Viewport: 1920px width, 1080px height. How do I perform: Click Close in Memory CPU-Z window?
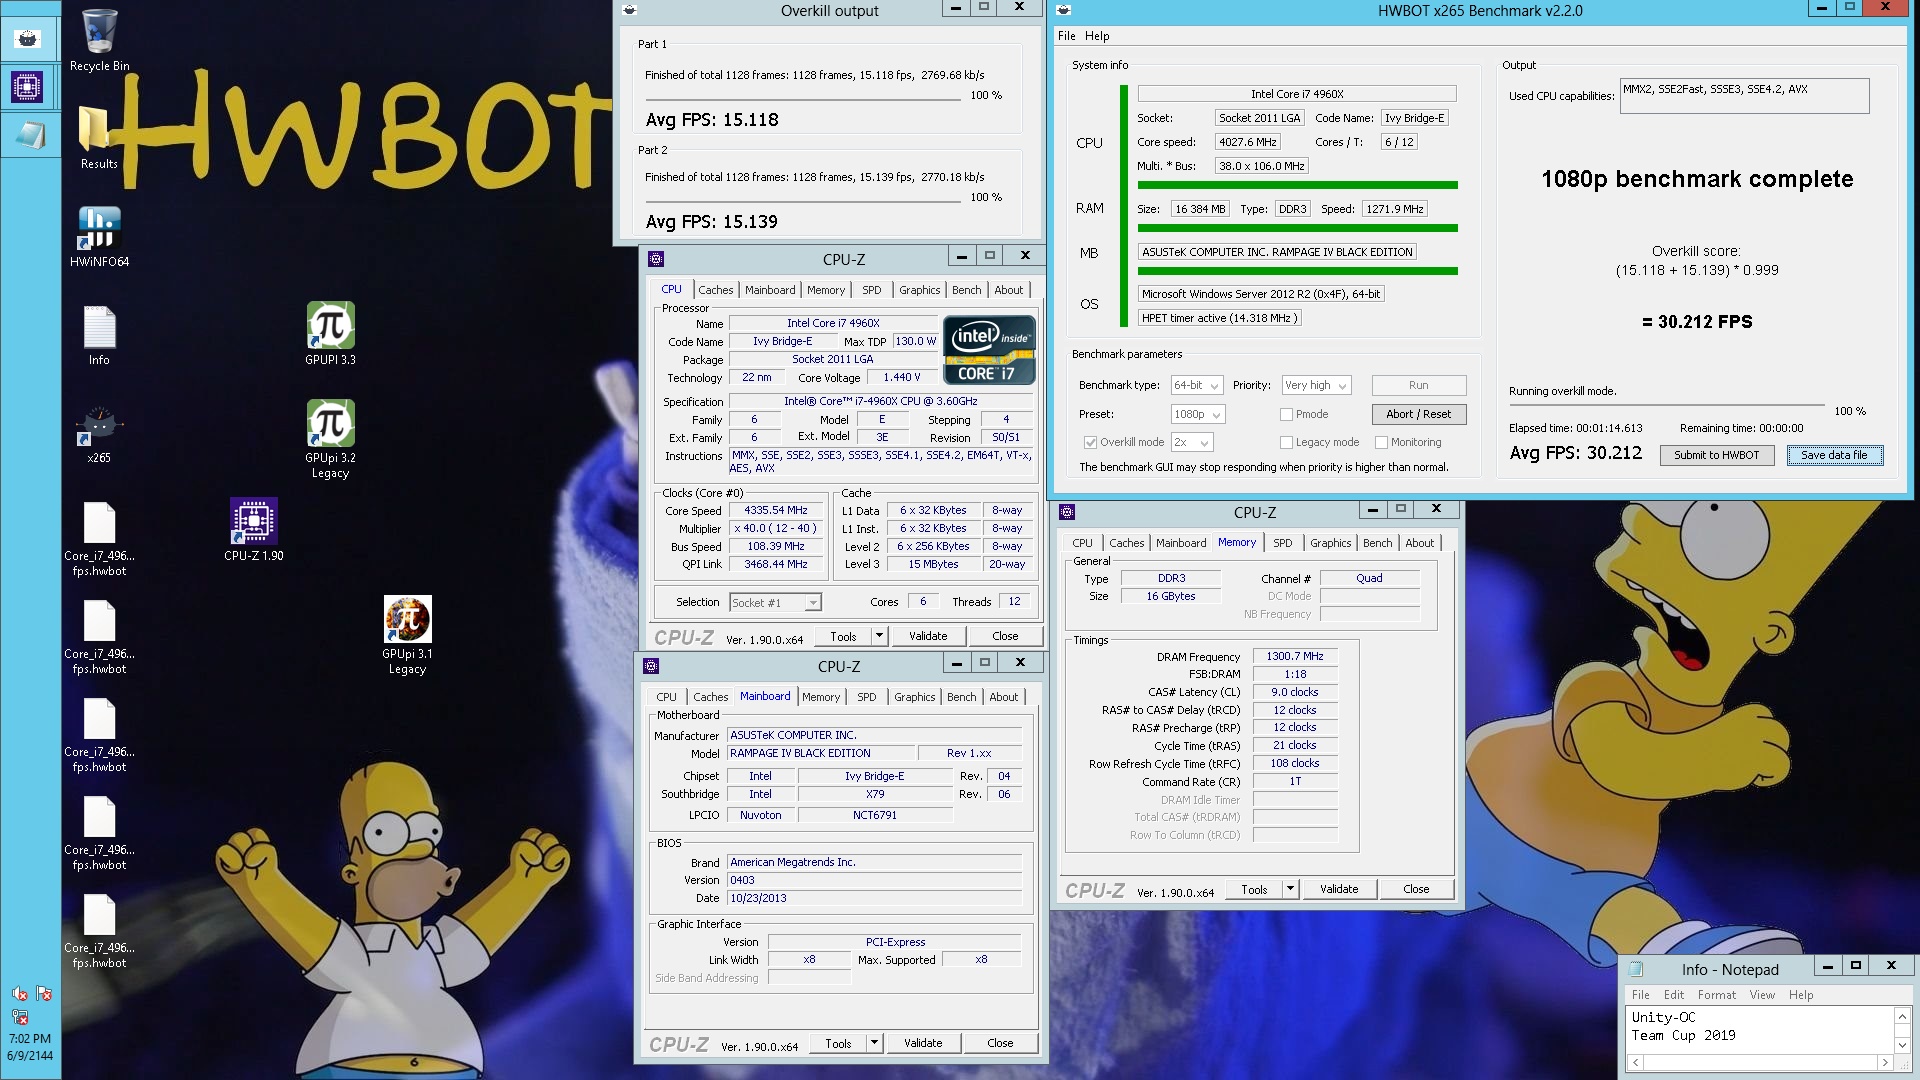pyautogui.click(x=1416, y=889)
